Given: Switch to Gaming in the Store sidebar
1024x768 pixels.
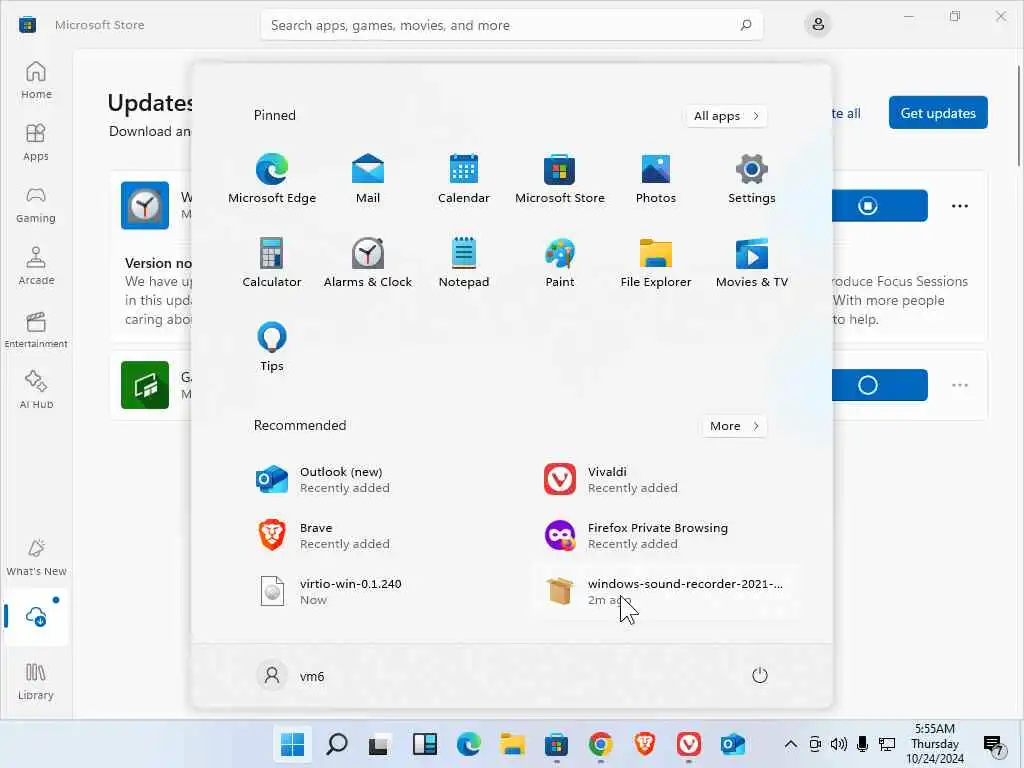Looking at the screenshot, I should tap(36, 204).
